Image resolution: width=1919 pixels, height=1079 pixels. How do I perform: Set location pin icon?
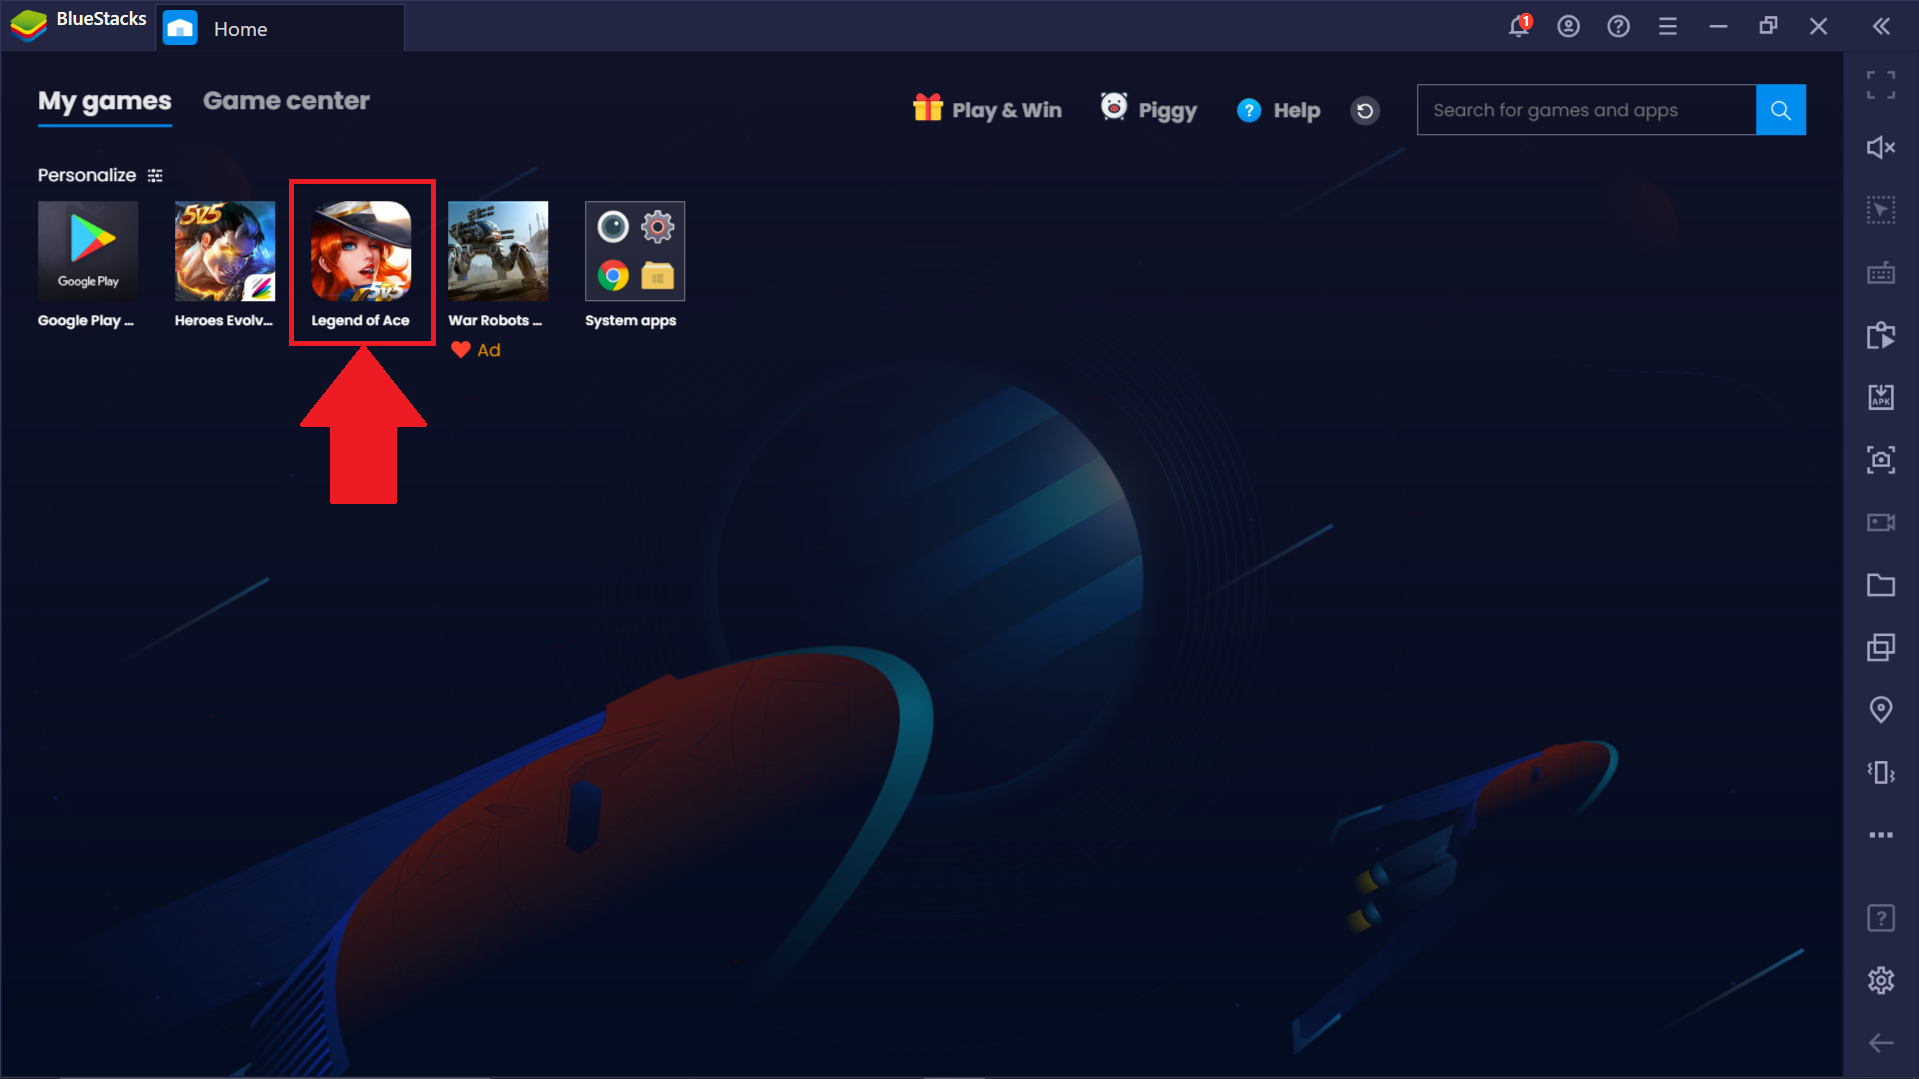[x=1881, y=710]
